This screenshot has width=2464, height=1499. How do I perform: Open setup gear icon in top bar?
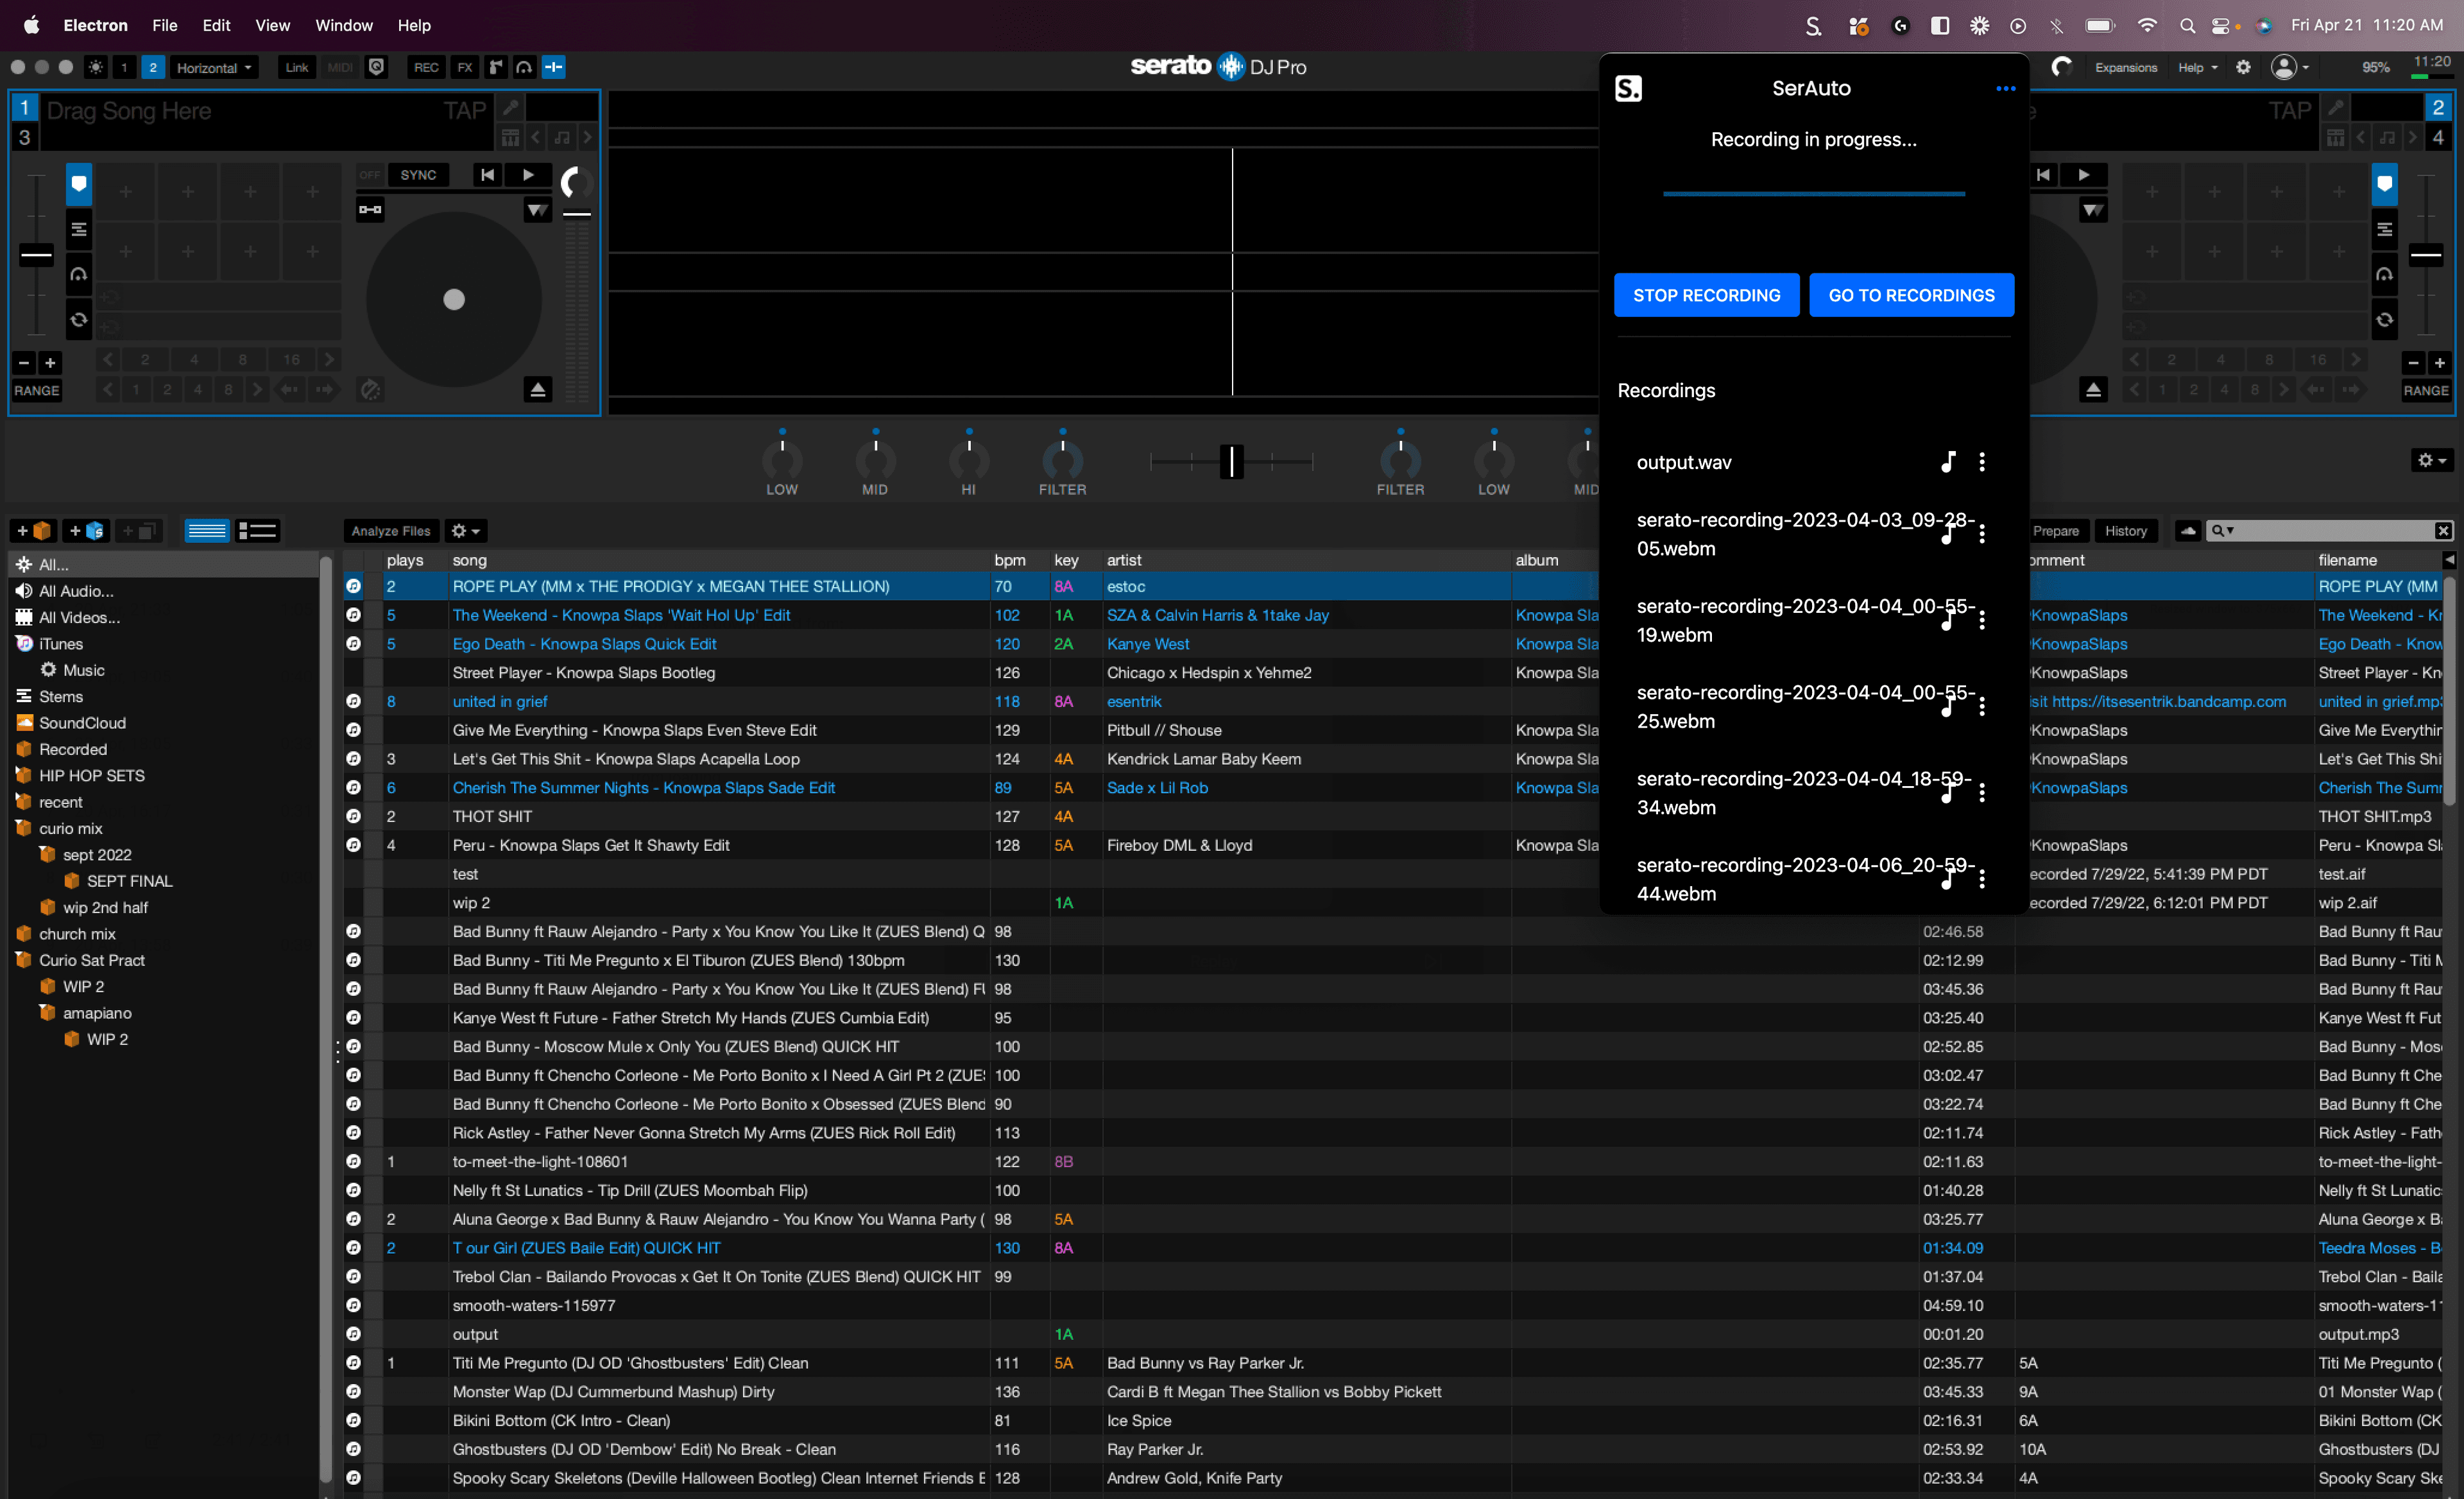[2243, 67]
